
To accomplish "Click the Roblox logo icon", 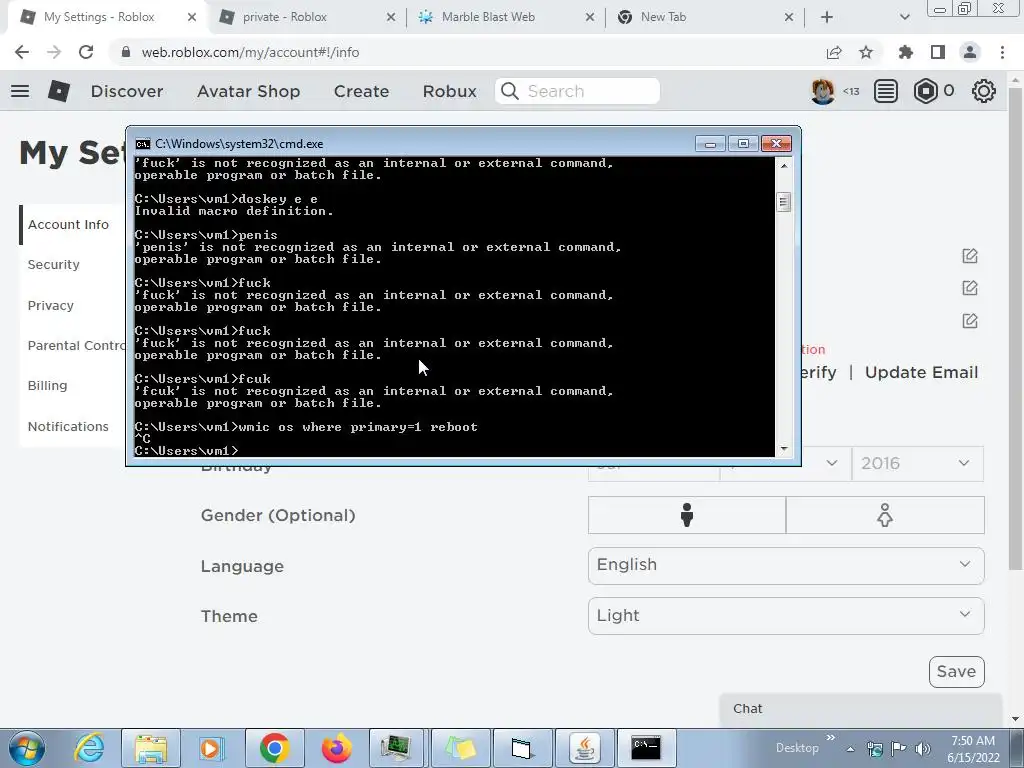I will tap(59, 91).
